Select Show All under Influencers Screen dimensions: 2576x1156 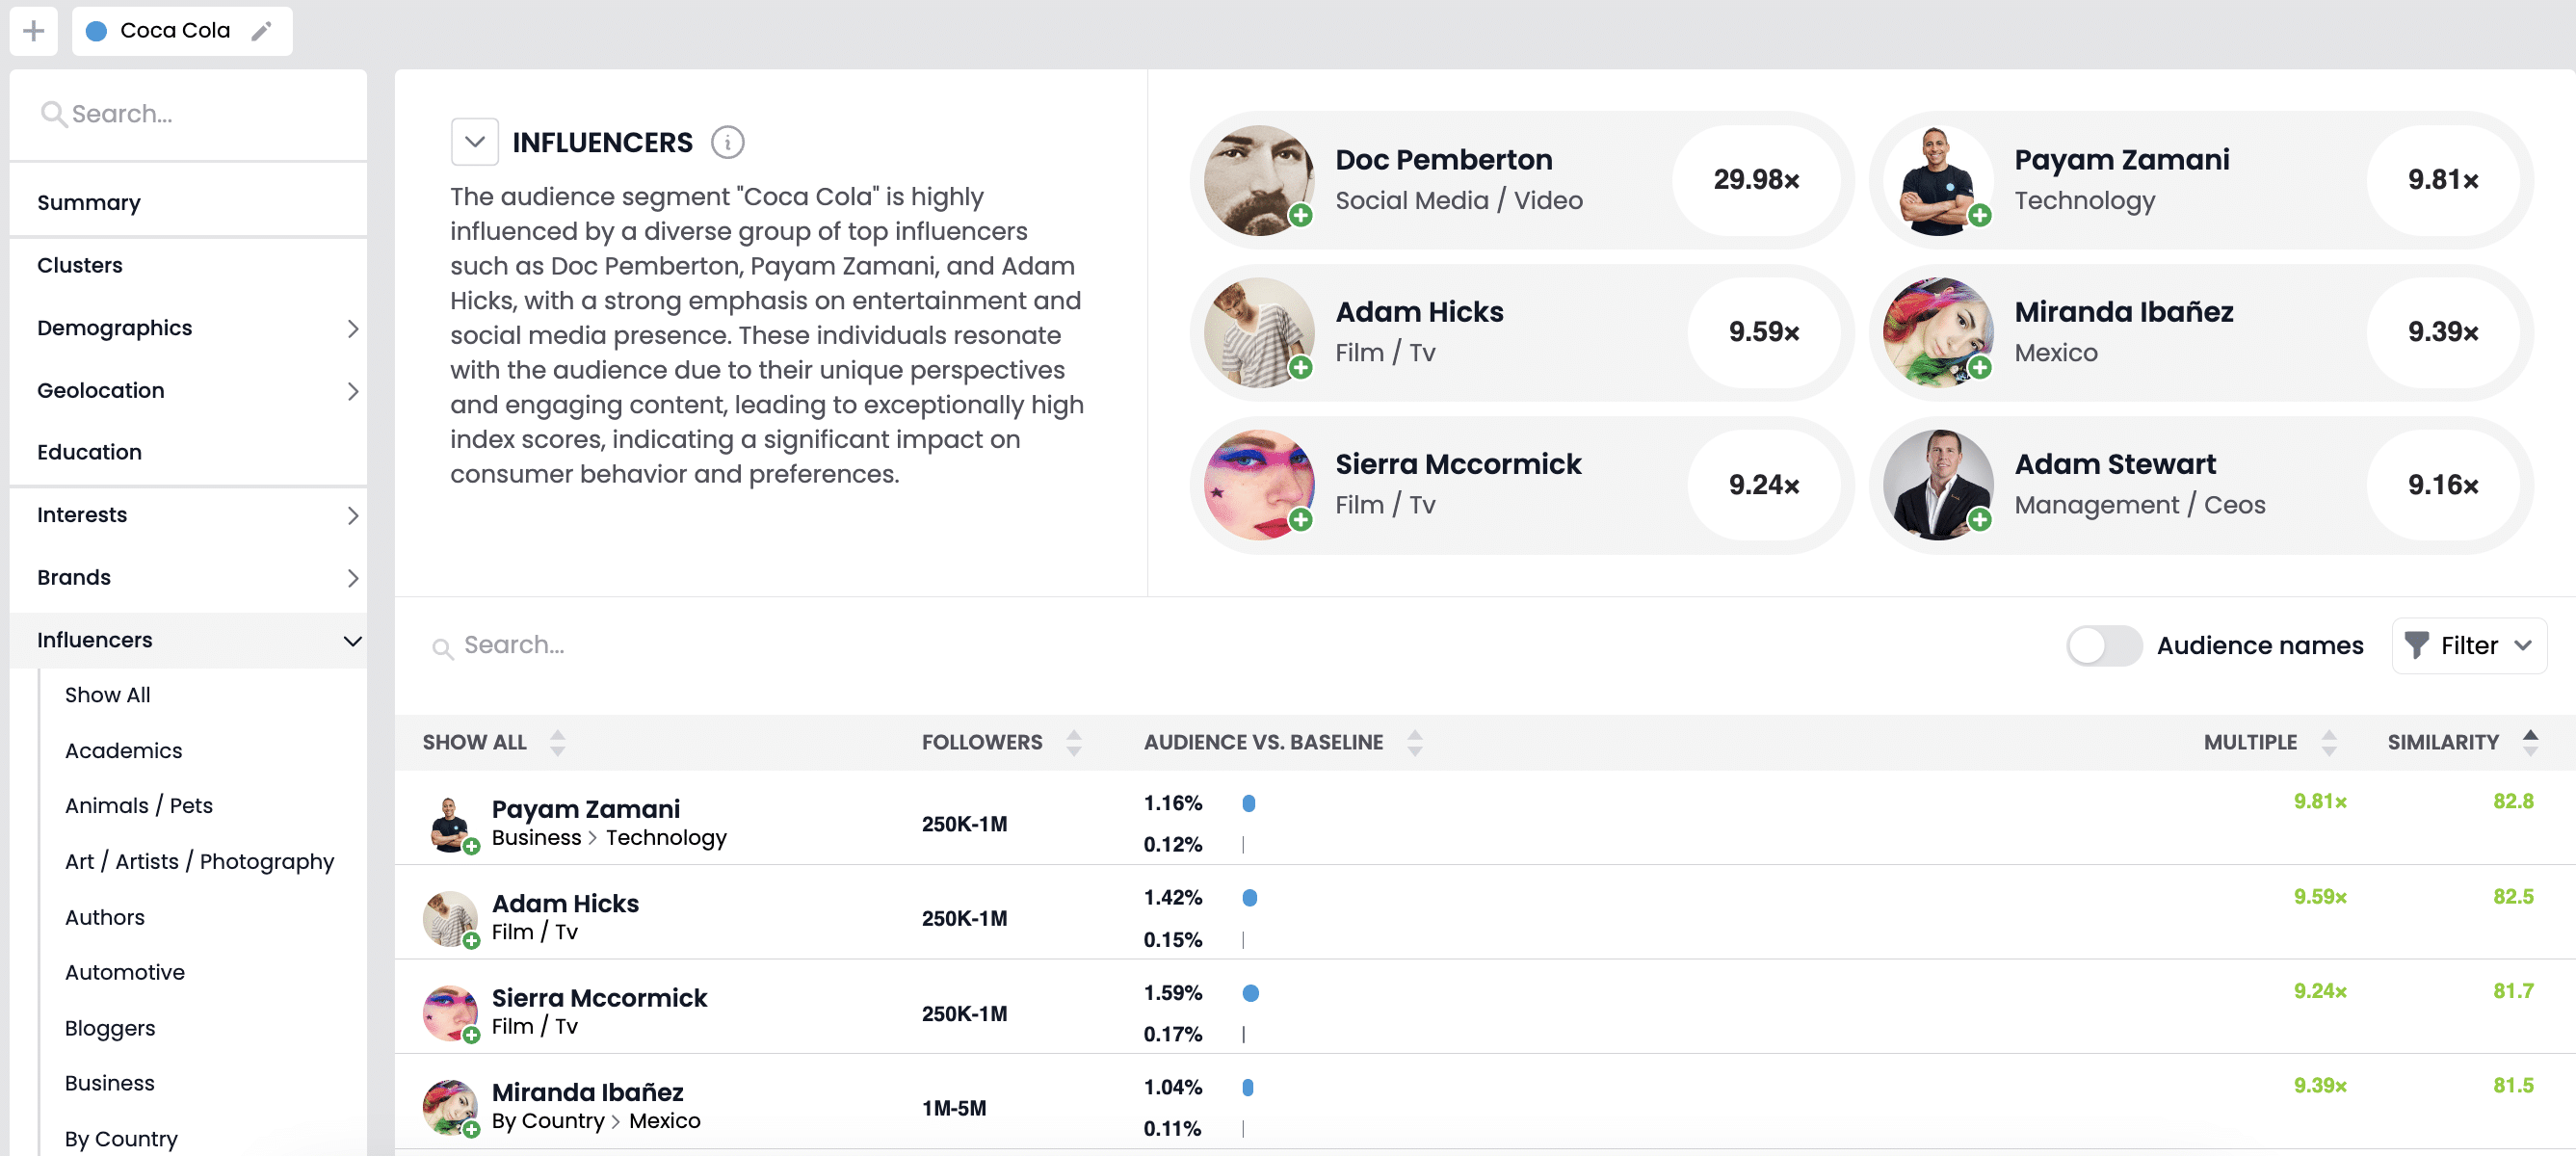(107, 695)
